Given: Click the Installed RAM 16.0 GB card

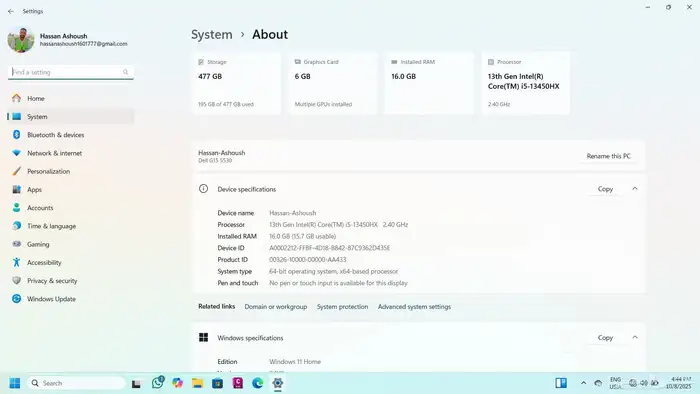Looking at the screenshot, I should pyautogui.click(x=429, y=83).
